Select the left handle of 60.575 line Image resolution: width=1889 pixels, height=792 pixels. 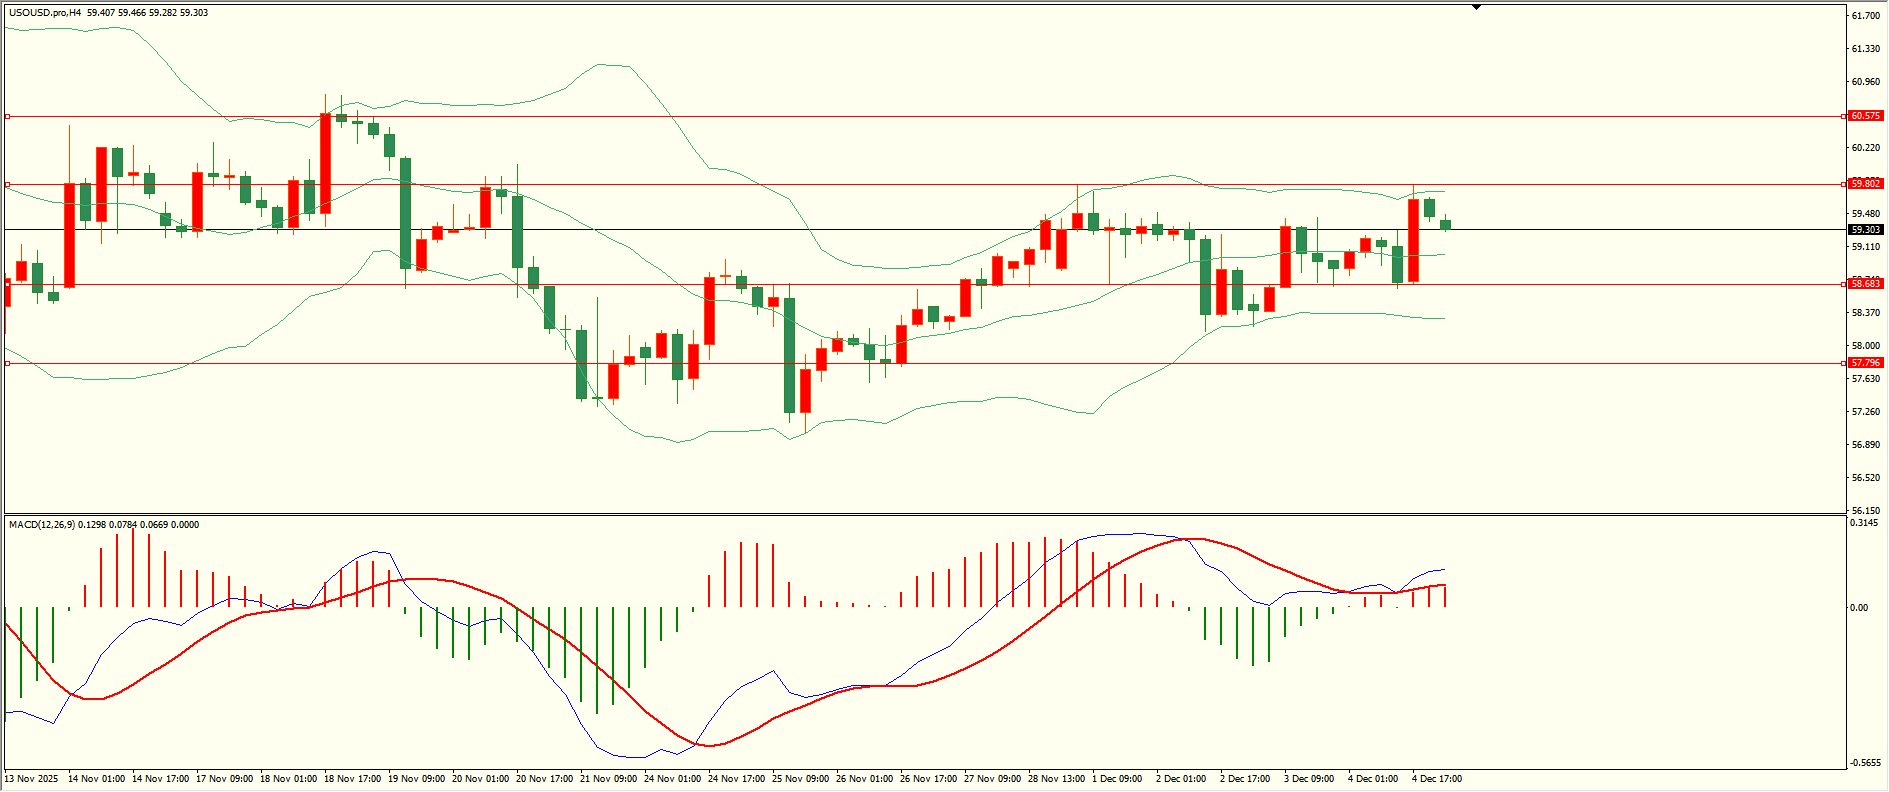pyautogui.click(x=8, y=117)
